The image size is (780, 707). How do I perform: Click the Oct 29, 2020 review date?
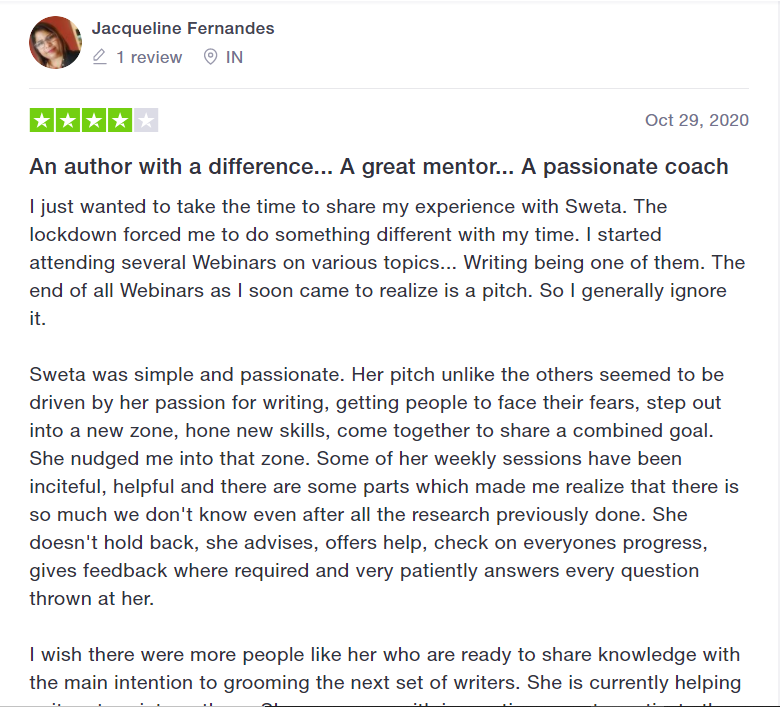[696, 120]
